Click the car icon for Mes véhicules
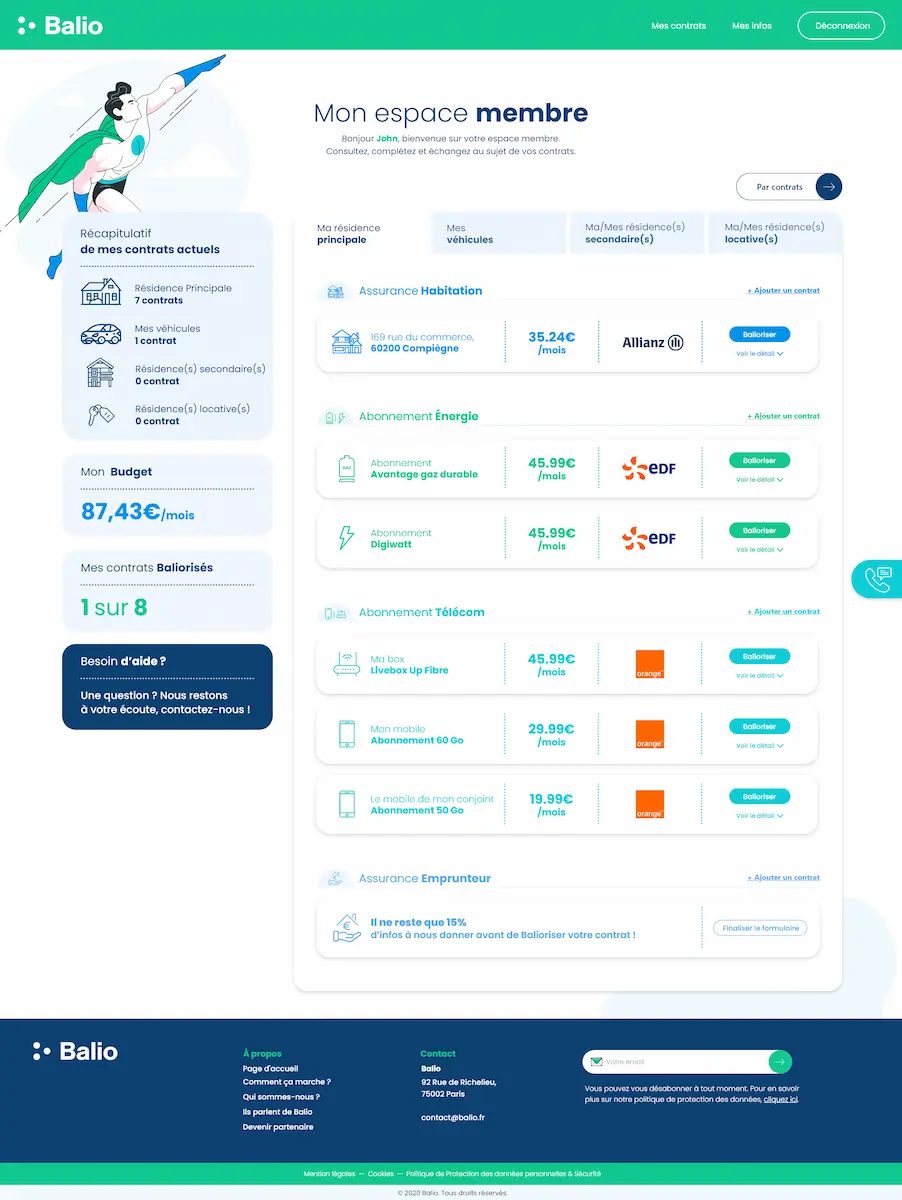 pos(100,334)
